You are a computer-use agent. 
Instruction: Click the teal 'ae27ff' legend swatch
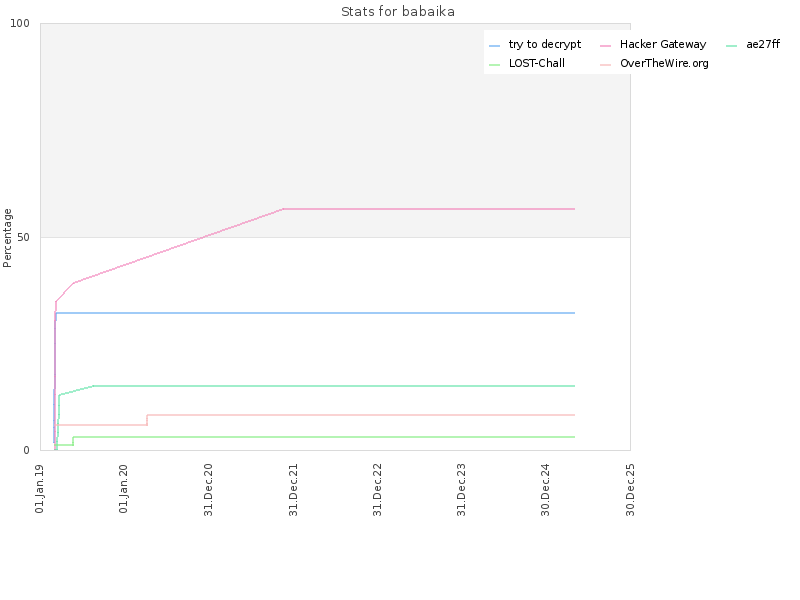tap(732, 46)
